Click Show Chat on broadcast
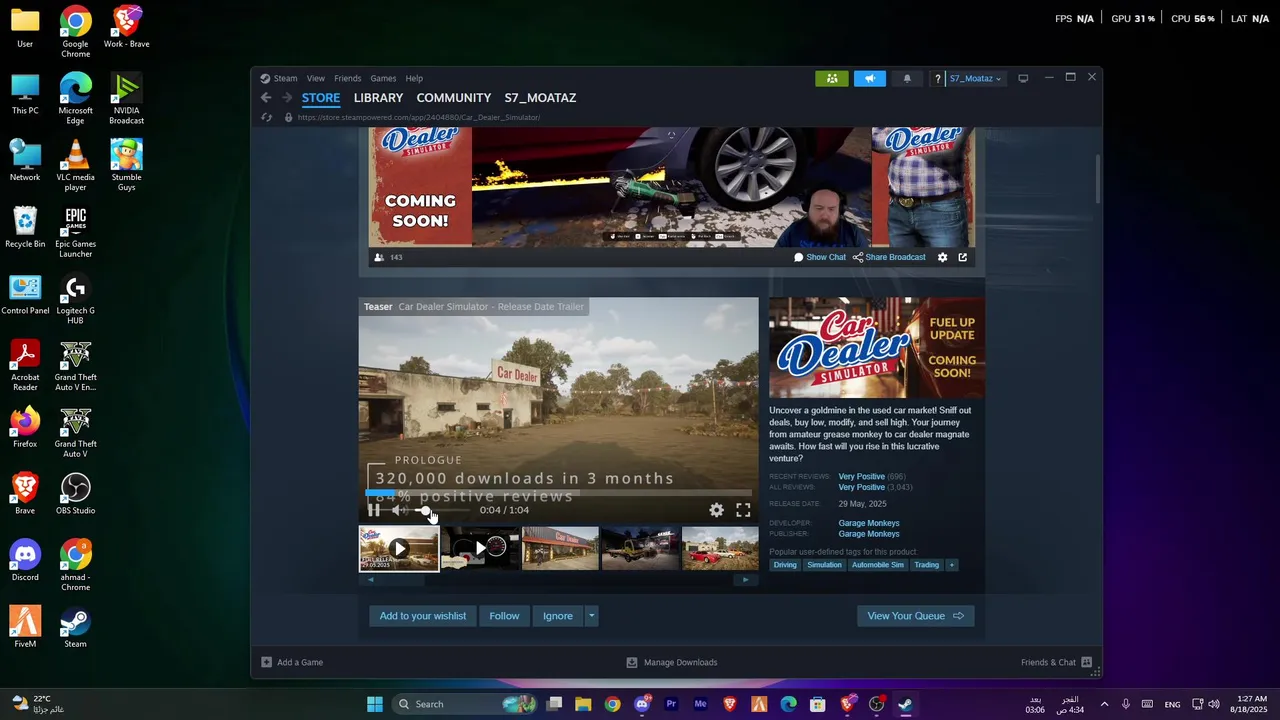 820,257
